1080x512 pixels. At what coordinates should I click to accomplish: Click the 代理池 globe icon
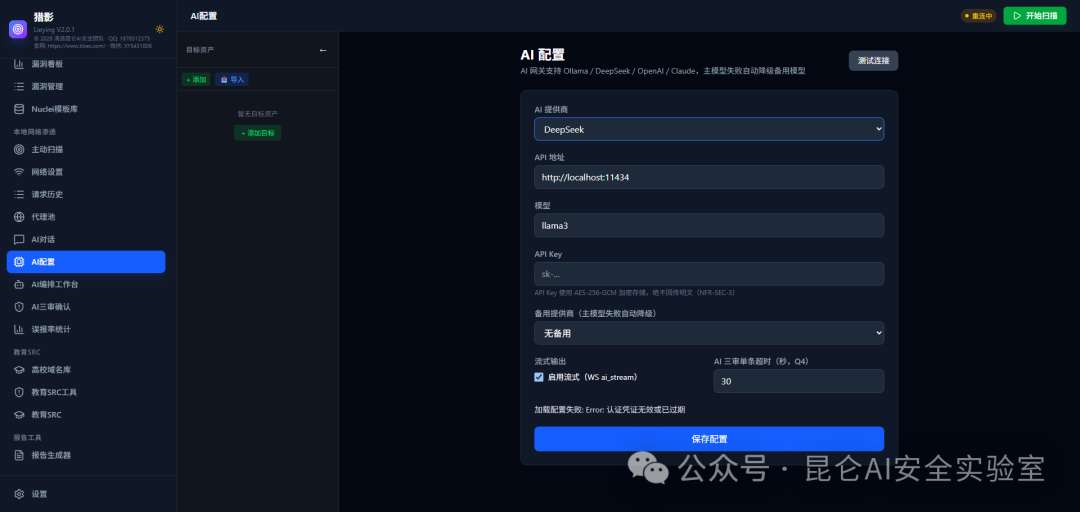(x=19, y=217)
